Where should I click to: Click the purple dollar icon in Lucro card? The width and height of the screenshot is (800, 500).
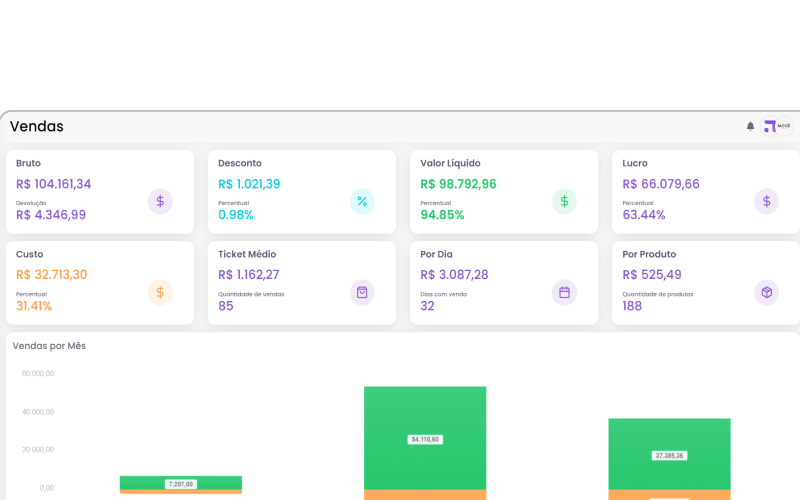766,202
